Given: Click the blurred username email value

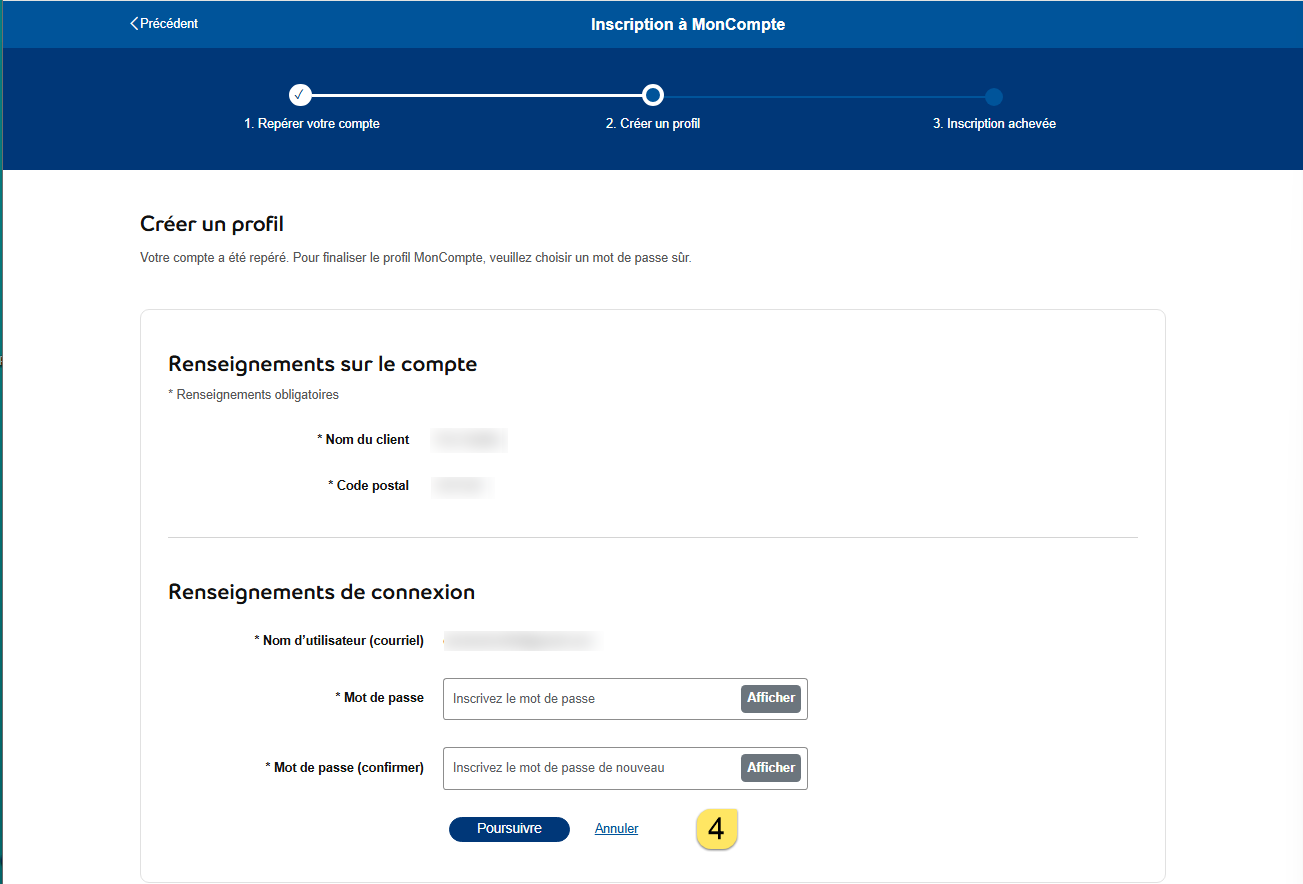Looking at the screenshot, I should coord(521,641).
